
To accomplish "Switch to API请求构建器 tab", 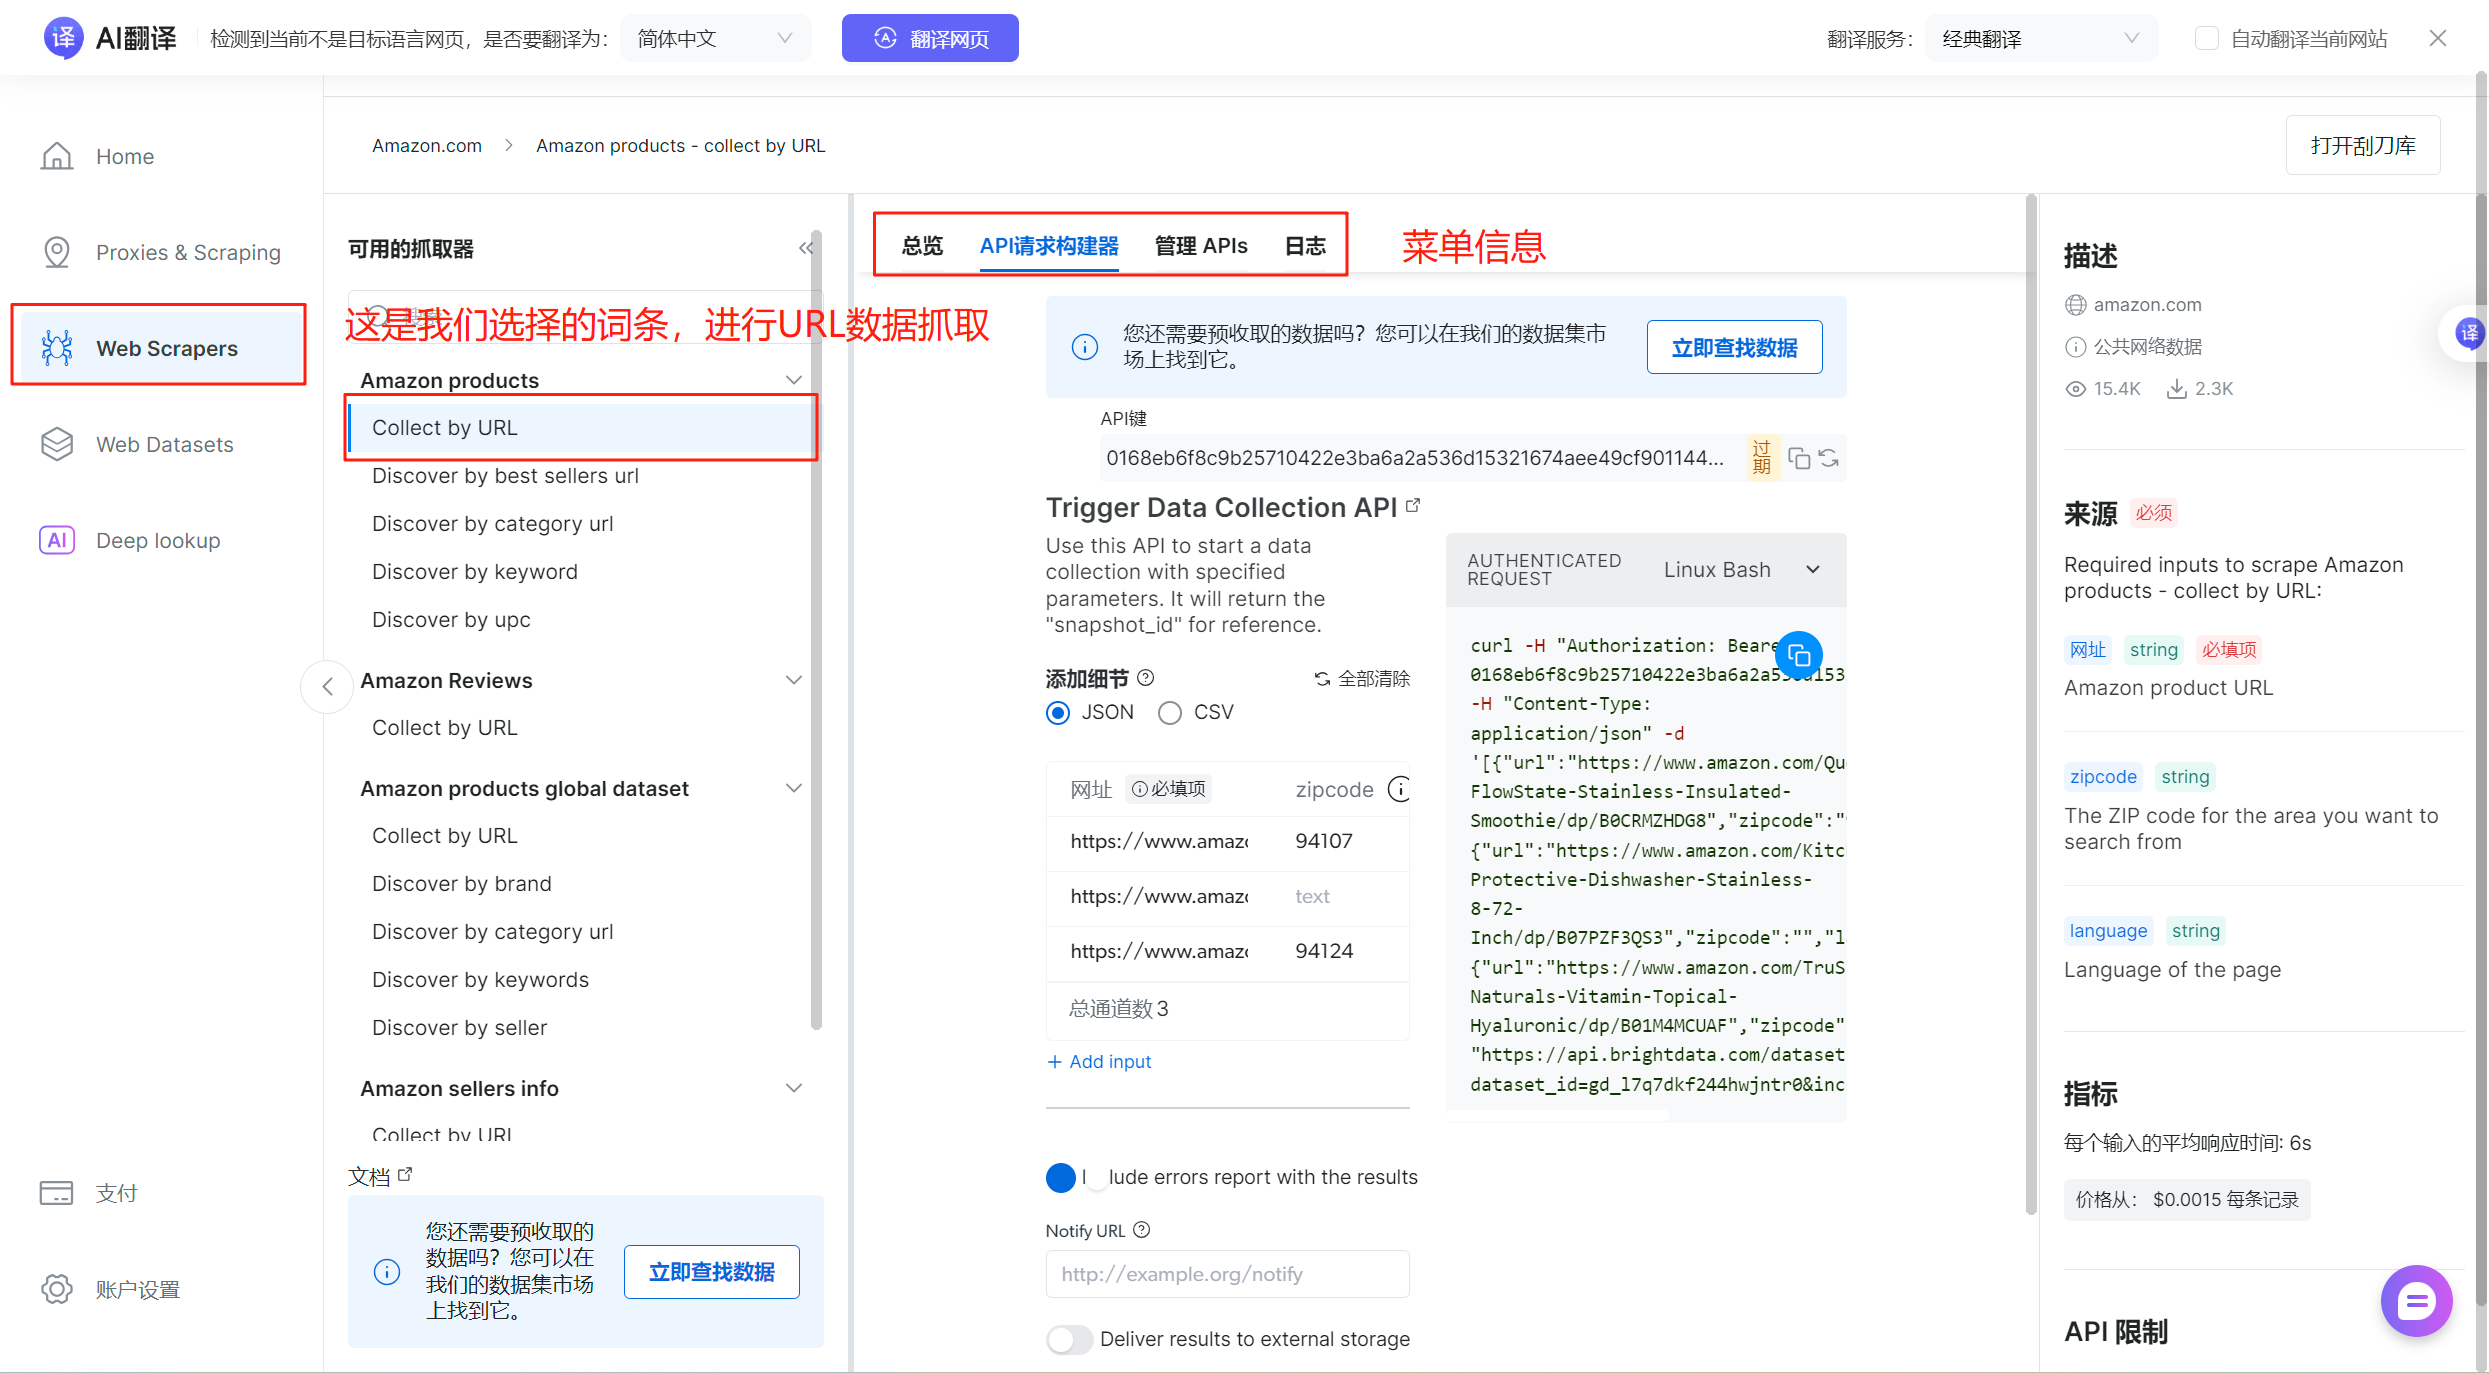I will click(1049, 246).
